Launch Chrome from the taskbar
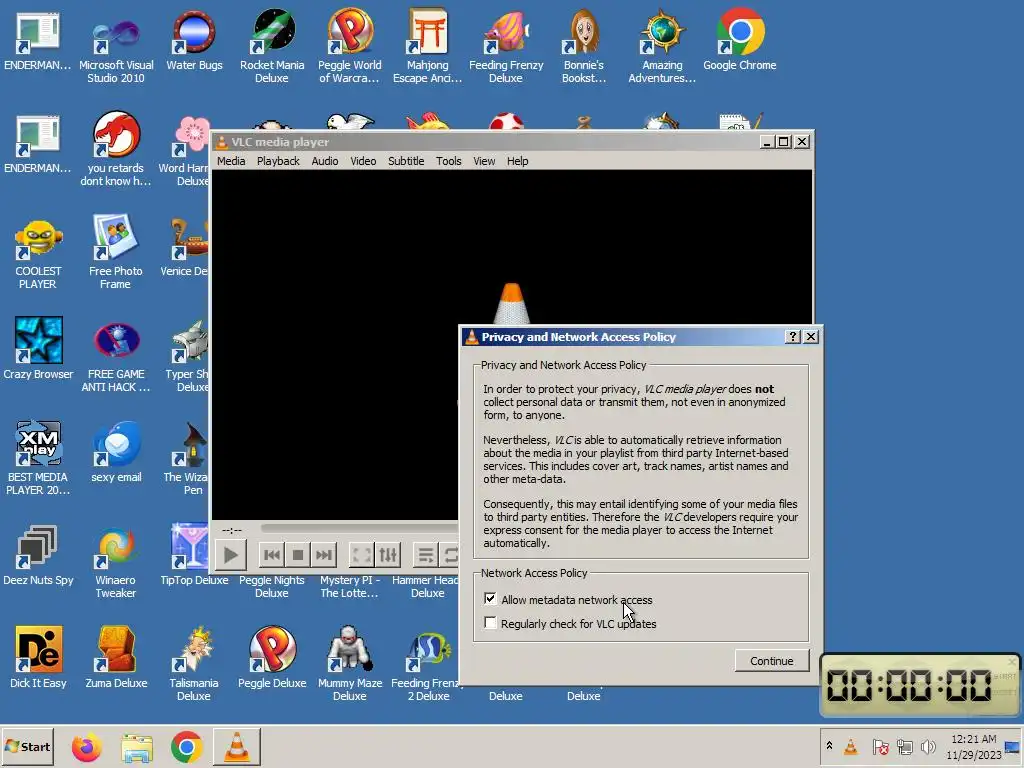This screenshot has width=1024, height=768. click(x=187, y=747)
